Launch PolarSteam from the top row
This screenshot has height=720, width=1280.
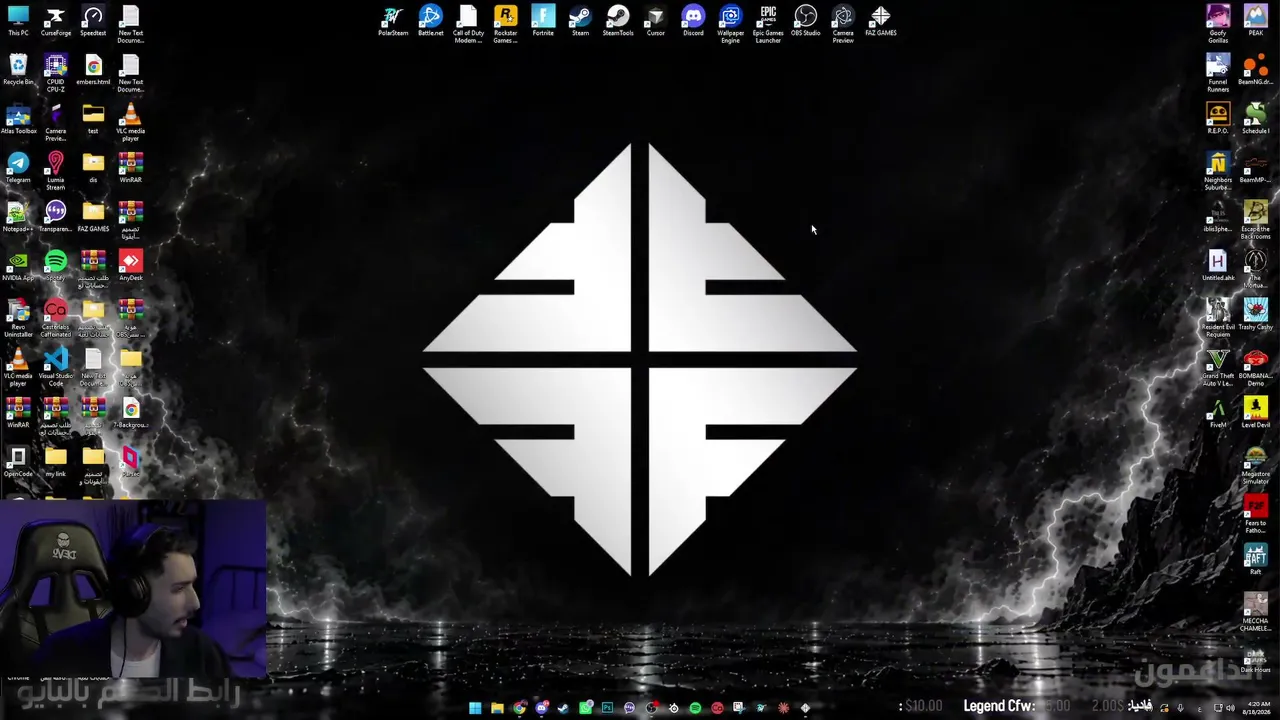coord(393,21)
